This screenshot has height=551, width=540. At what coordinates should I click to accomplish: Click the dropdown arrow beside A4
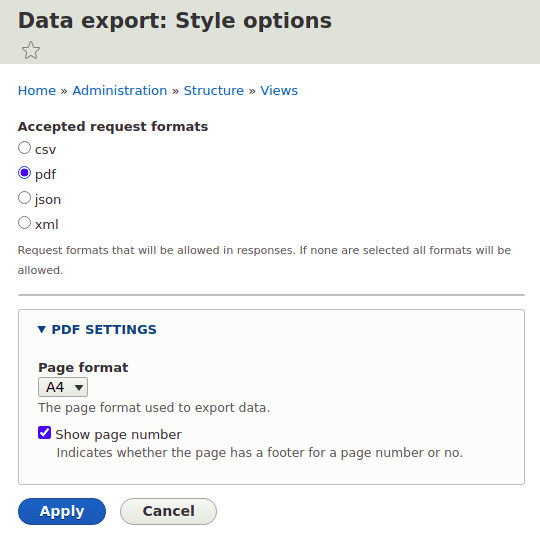click(x=79, y=388)
